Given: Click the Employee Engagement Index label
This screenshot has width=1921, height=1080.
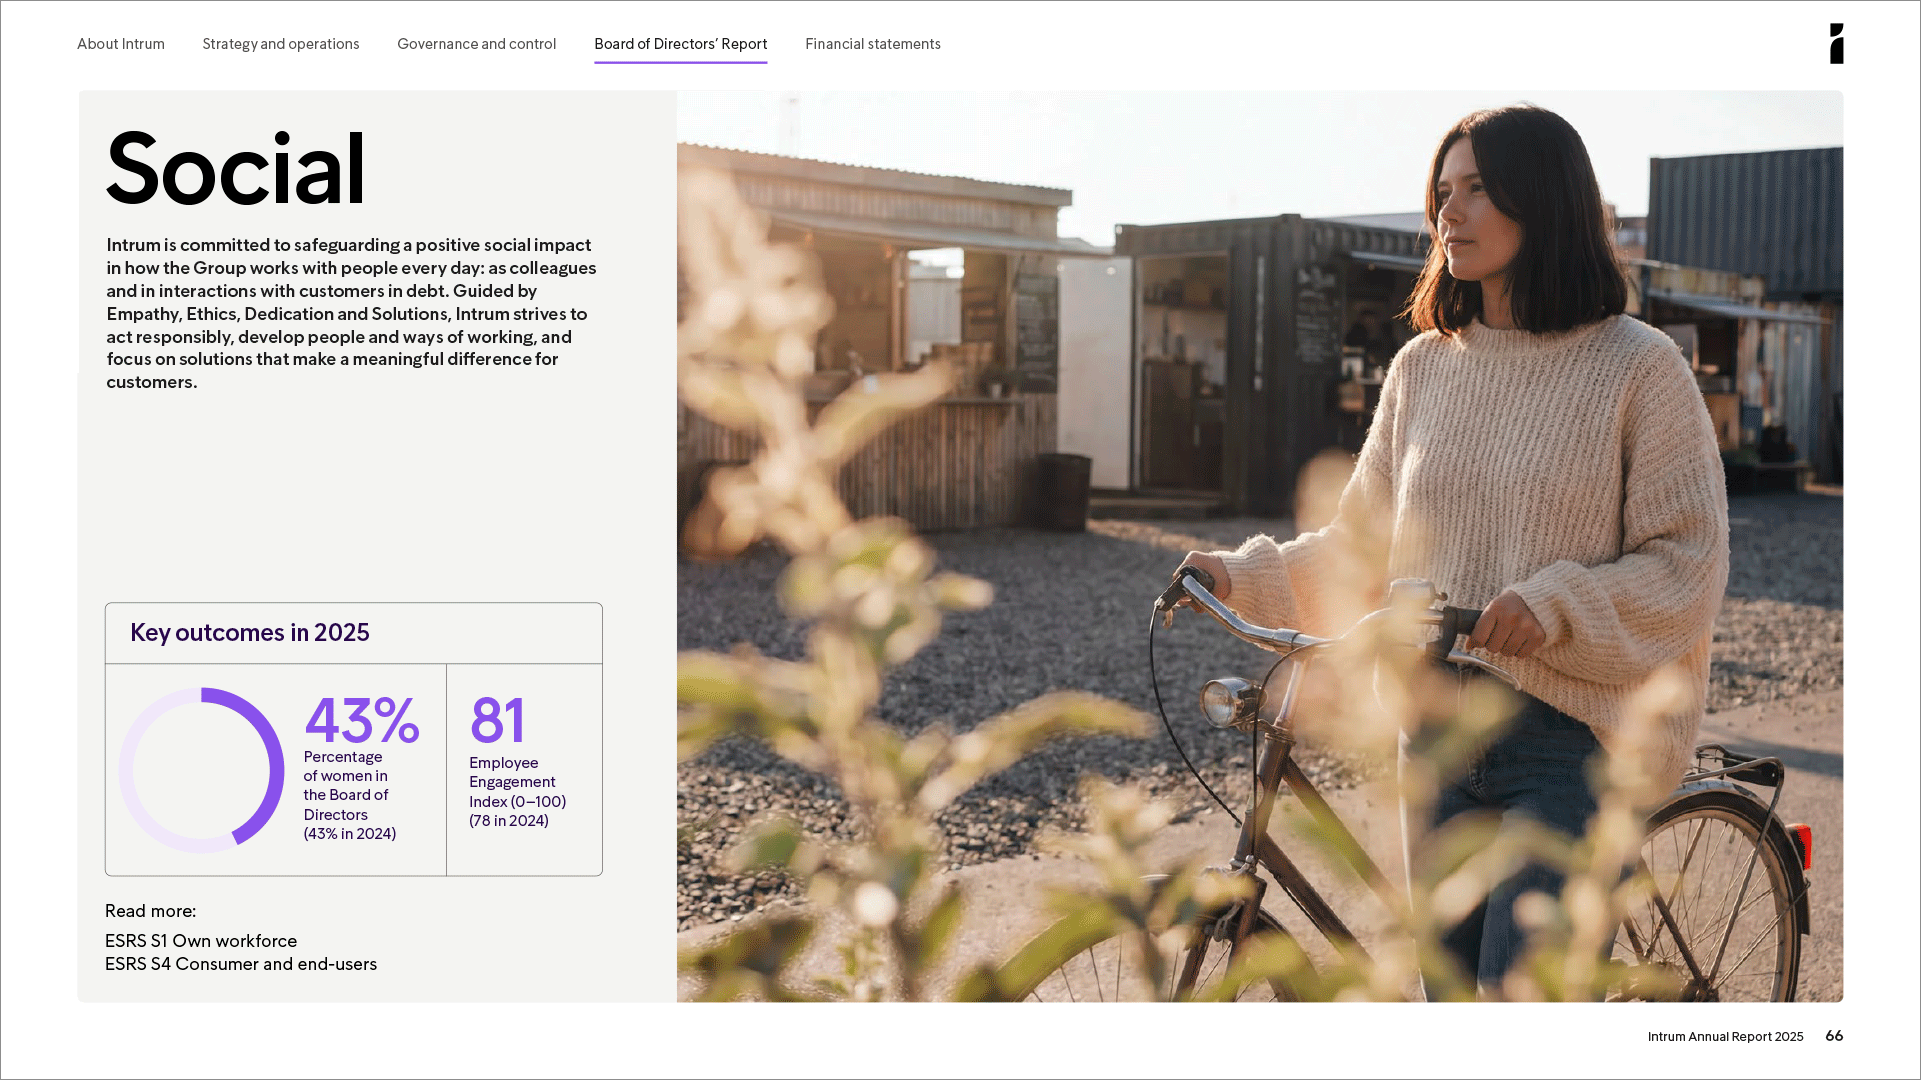Looking at the screenshot, I should [x=517, y=791].
